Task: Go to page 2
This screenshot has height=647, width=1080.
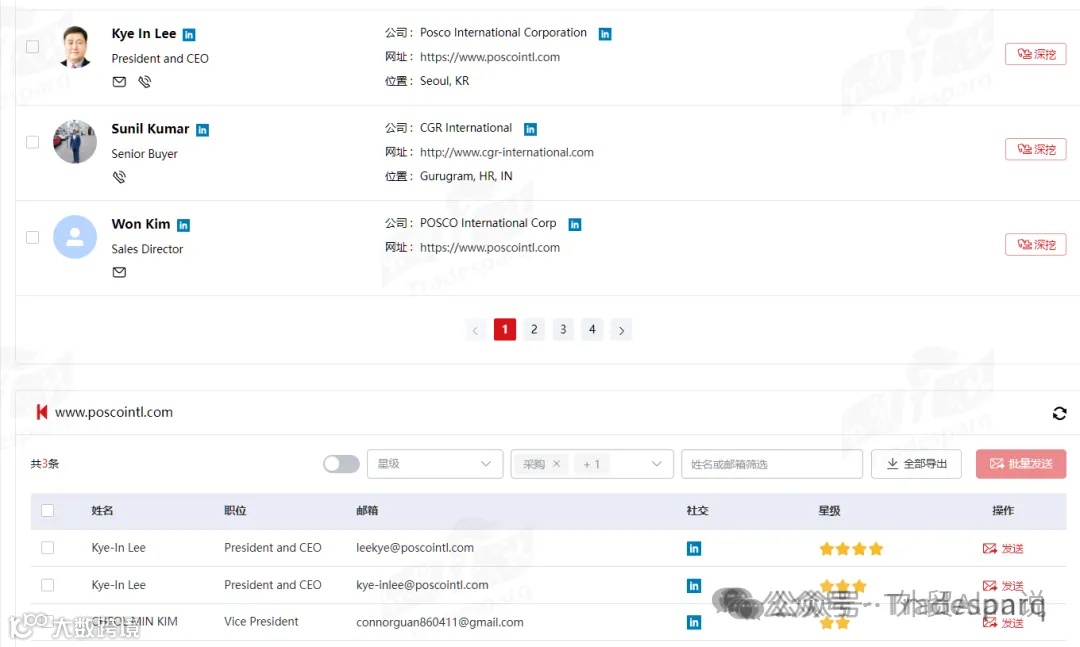Action: [534, 329]
